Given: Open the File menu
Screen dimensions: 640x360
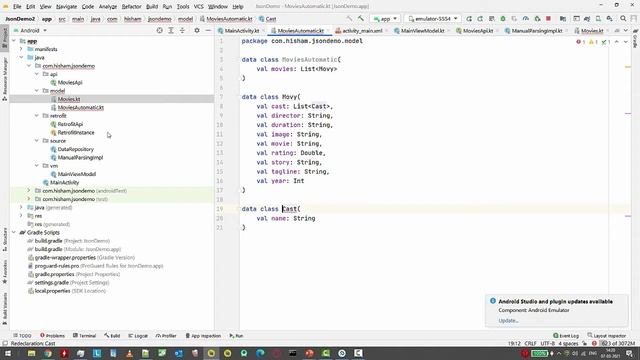Looking at the screenshot, I should pos(17,7).
